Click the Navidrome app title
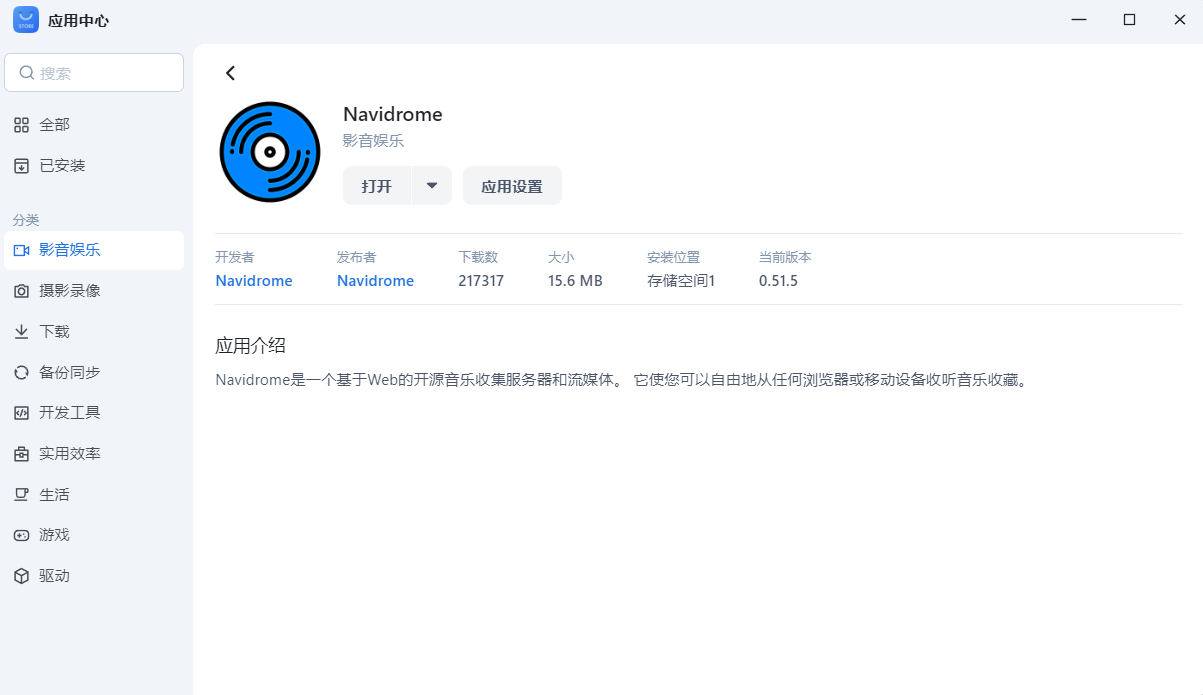Viewport: 1203px width, 695px height. [x=393, y=114]
